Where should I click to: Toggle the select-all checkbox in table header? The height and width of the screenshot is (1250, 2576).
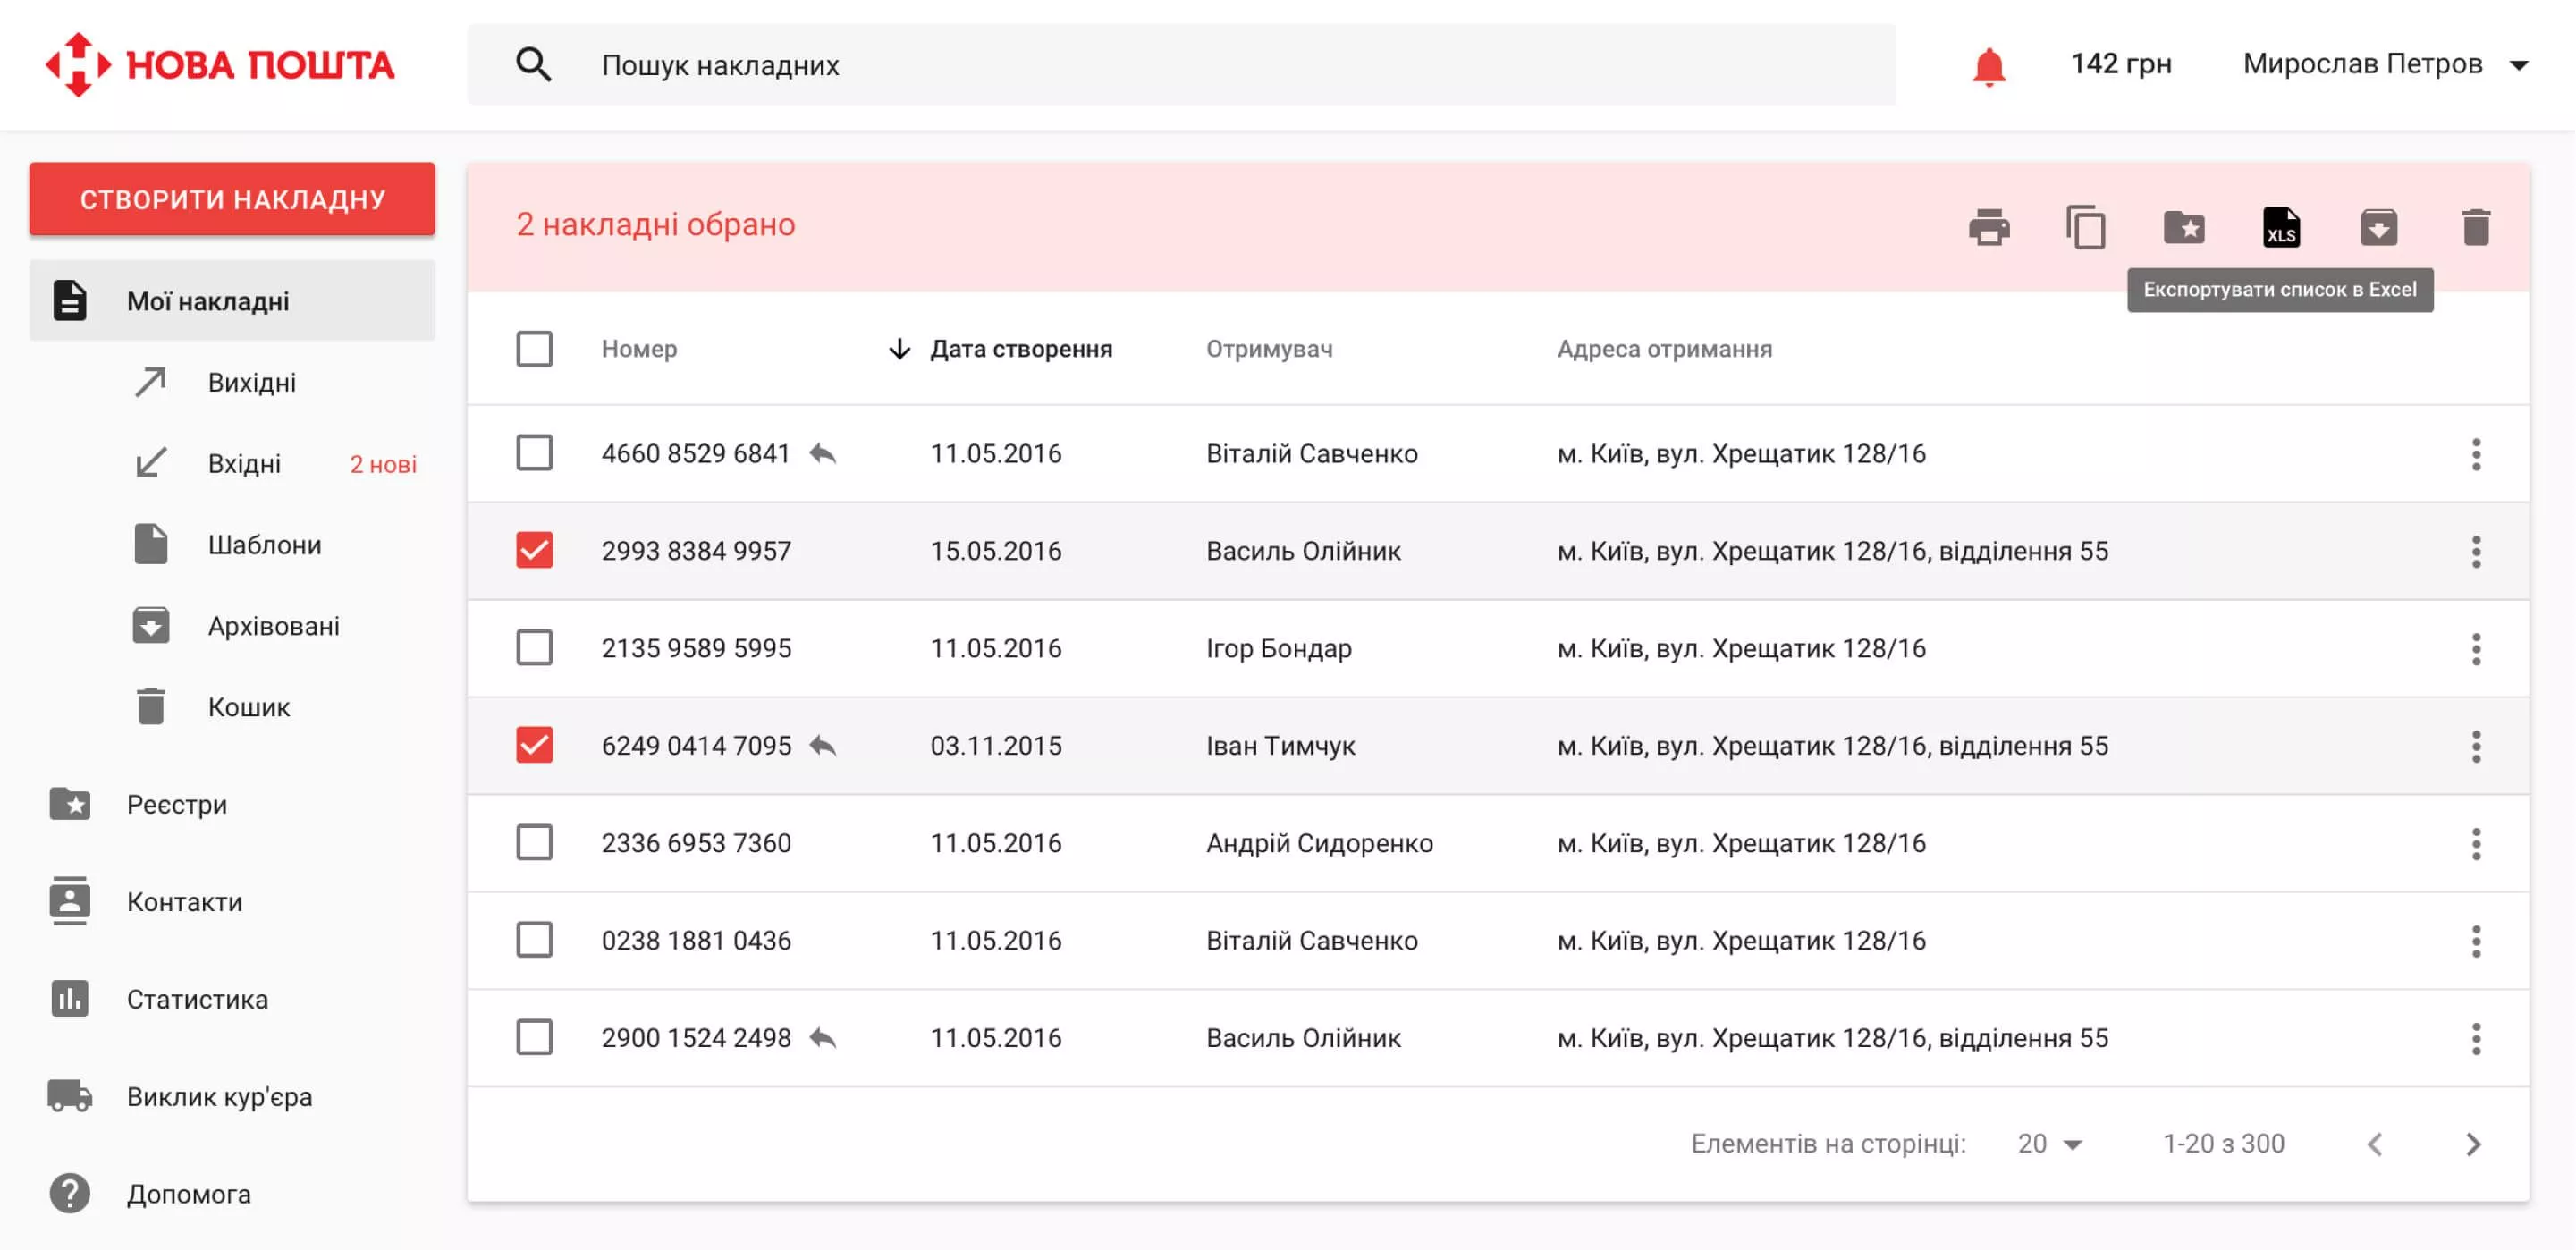534,349
